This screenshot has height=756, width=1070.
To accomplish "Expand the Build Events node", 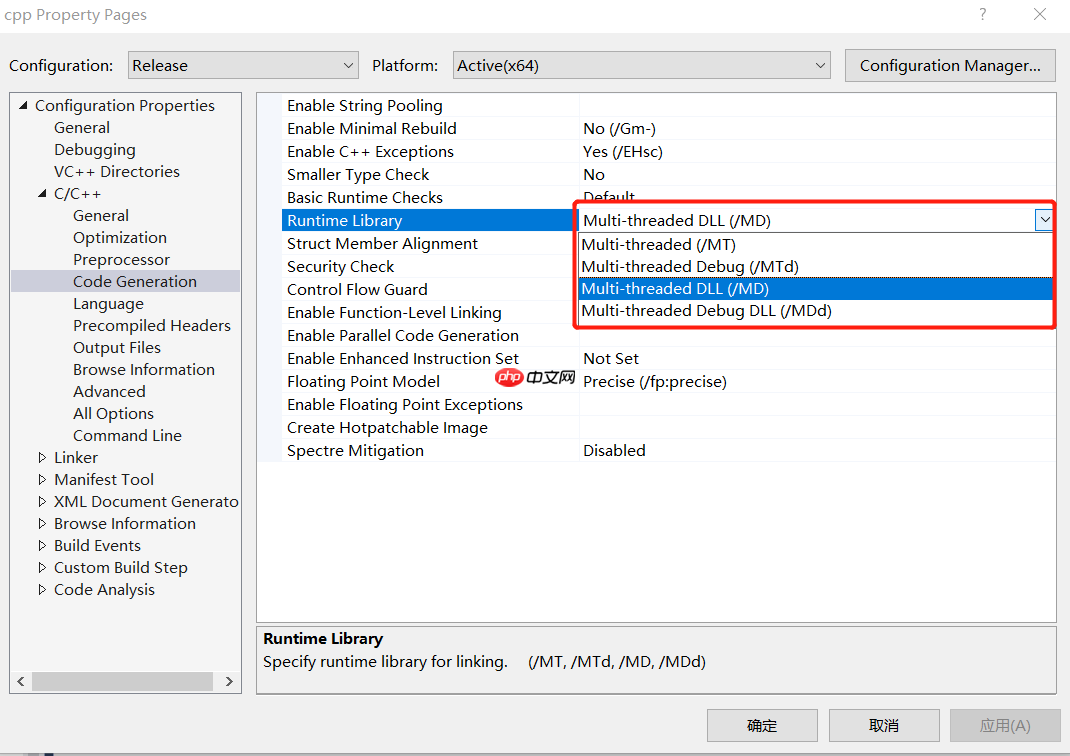I will [x=42, y=546].
